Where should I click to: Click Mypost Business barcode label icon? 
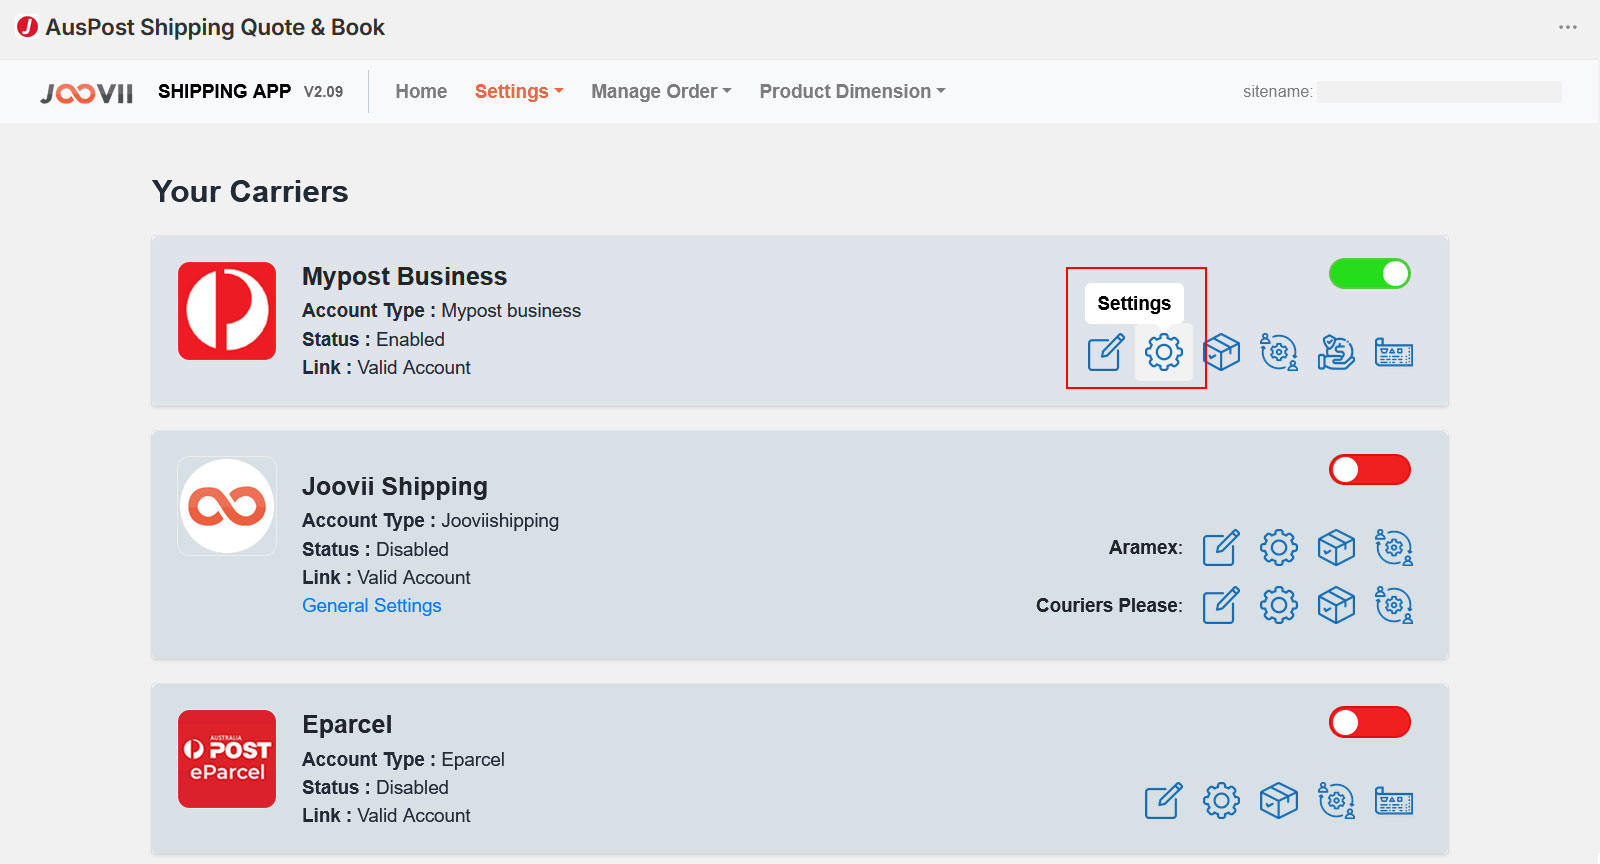click(1394, 352)
